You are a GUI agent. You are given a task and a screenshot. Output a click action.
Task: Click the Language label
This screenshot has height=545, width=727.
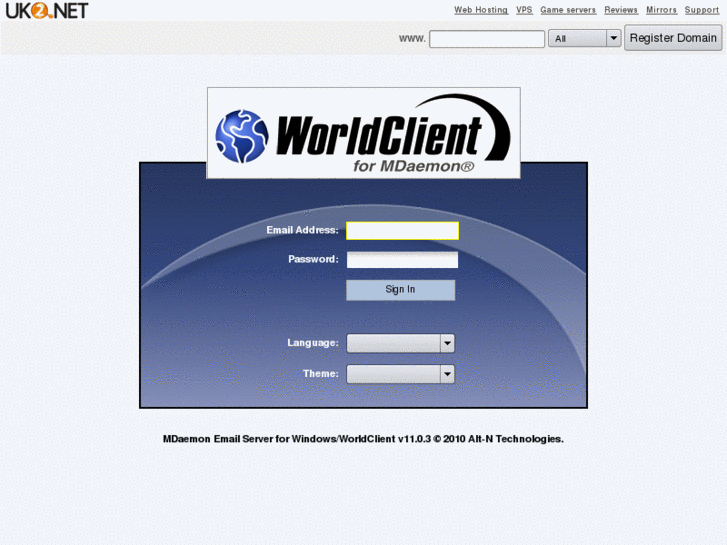coord(313,343)
